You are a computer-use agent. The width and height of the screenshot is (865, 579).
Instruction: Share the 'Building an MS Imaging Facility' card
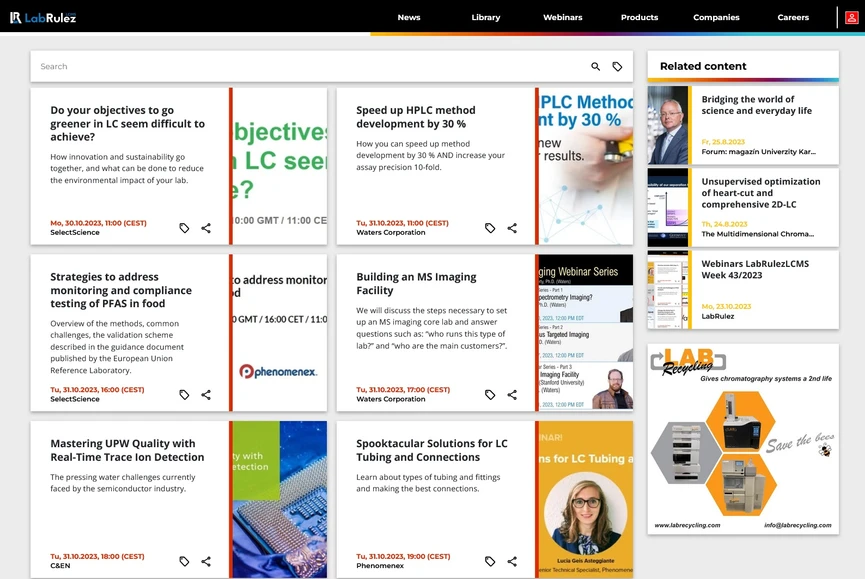coord(512,395)
